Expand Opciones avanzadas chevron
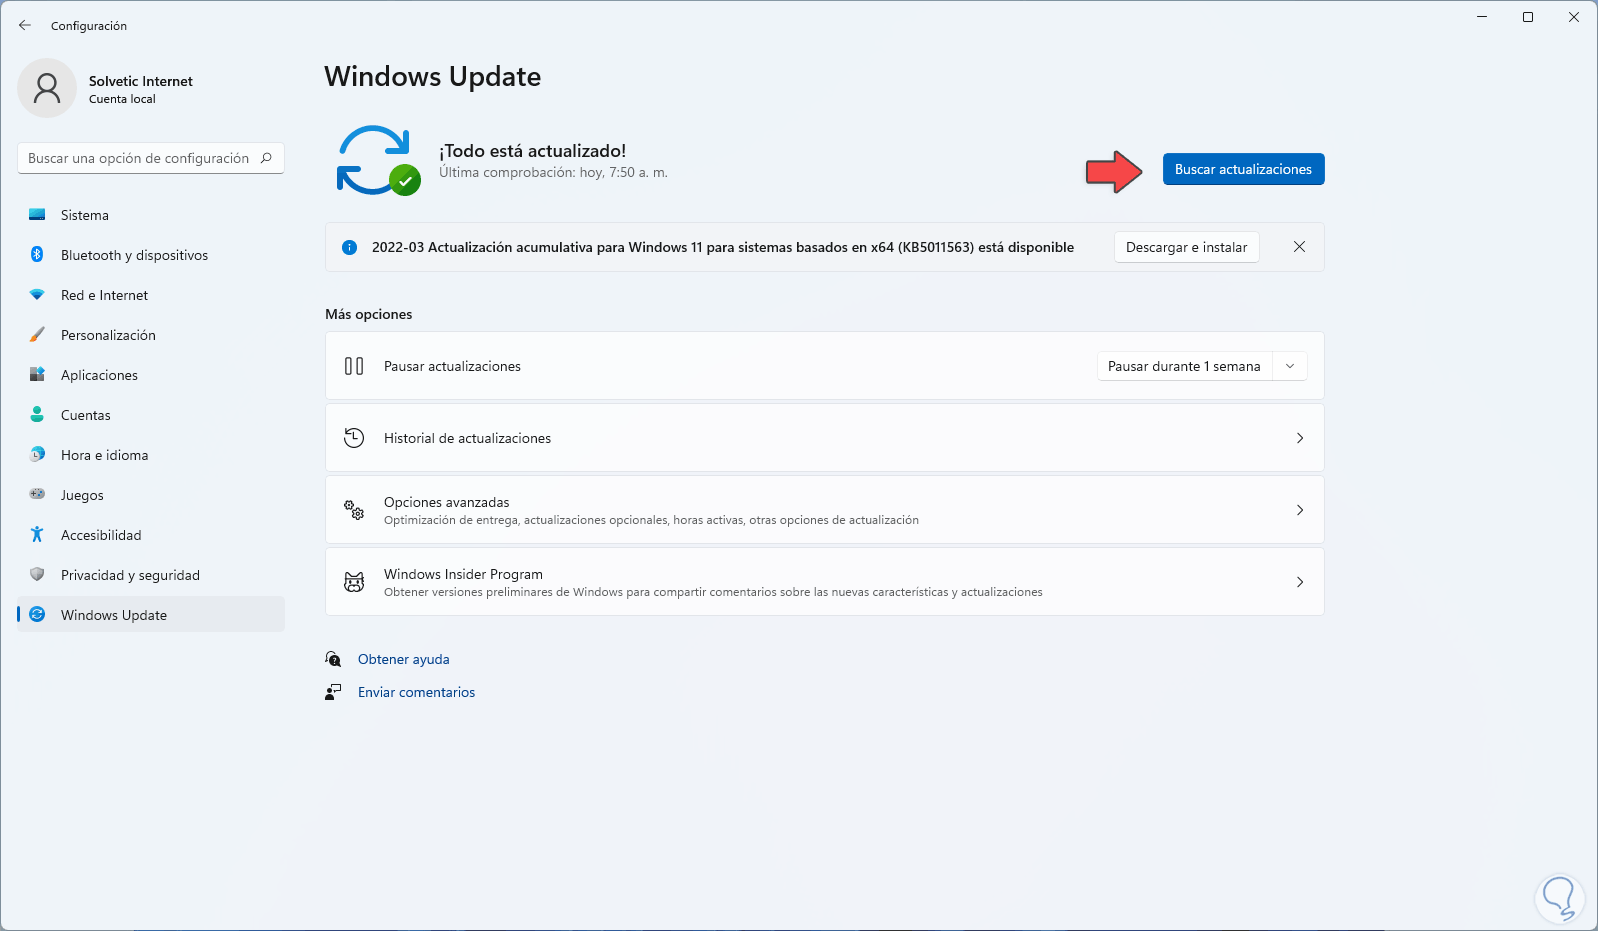The height and width of the screenshot is (931, 1598). coord(1300,510)
